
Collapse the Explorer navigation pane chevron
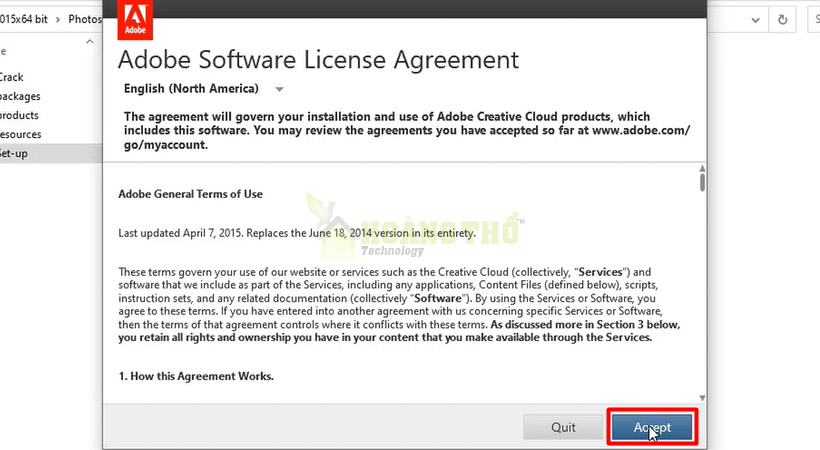click(x=90, y=42)
